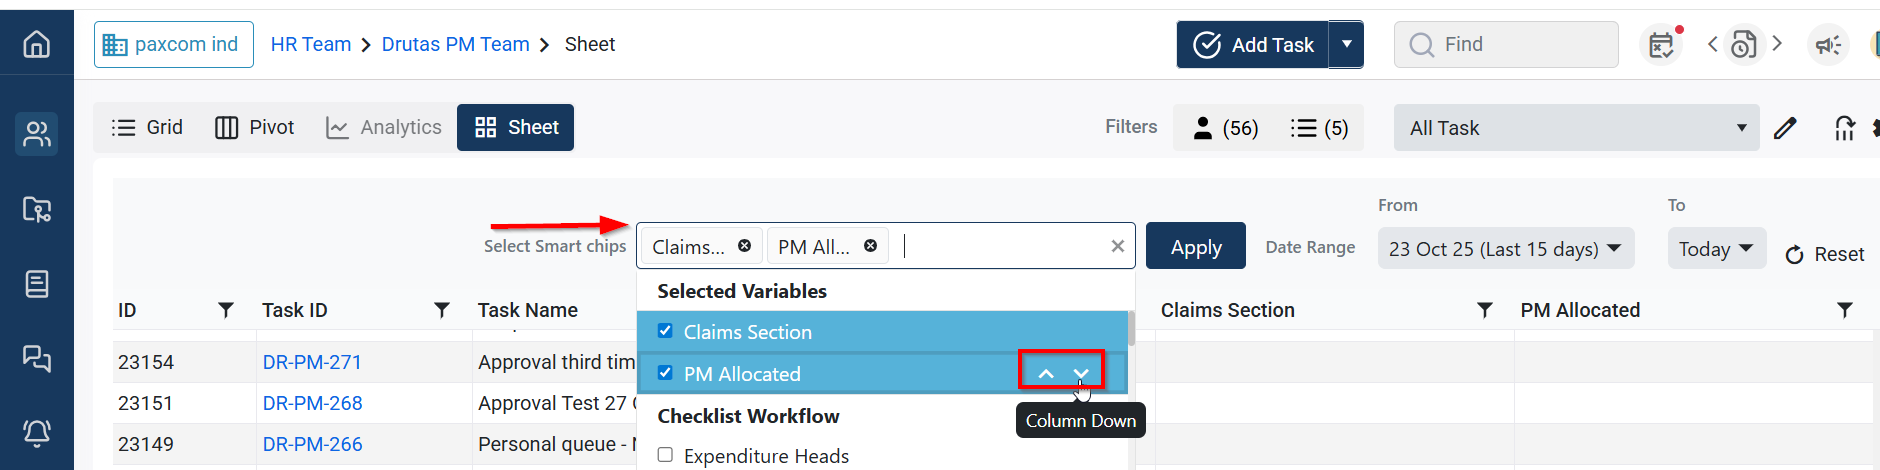Click the announcements megaphone icon
The width and height of the screenshot is (1880, 470).
pyautogui.click(x=1828, y=45)
